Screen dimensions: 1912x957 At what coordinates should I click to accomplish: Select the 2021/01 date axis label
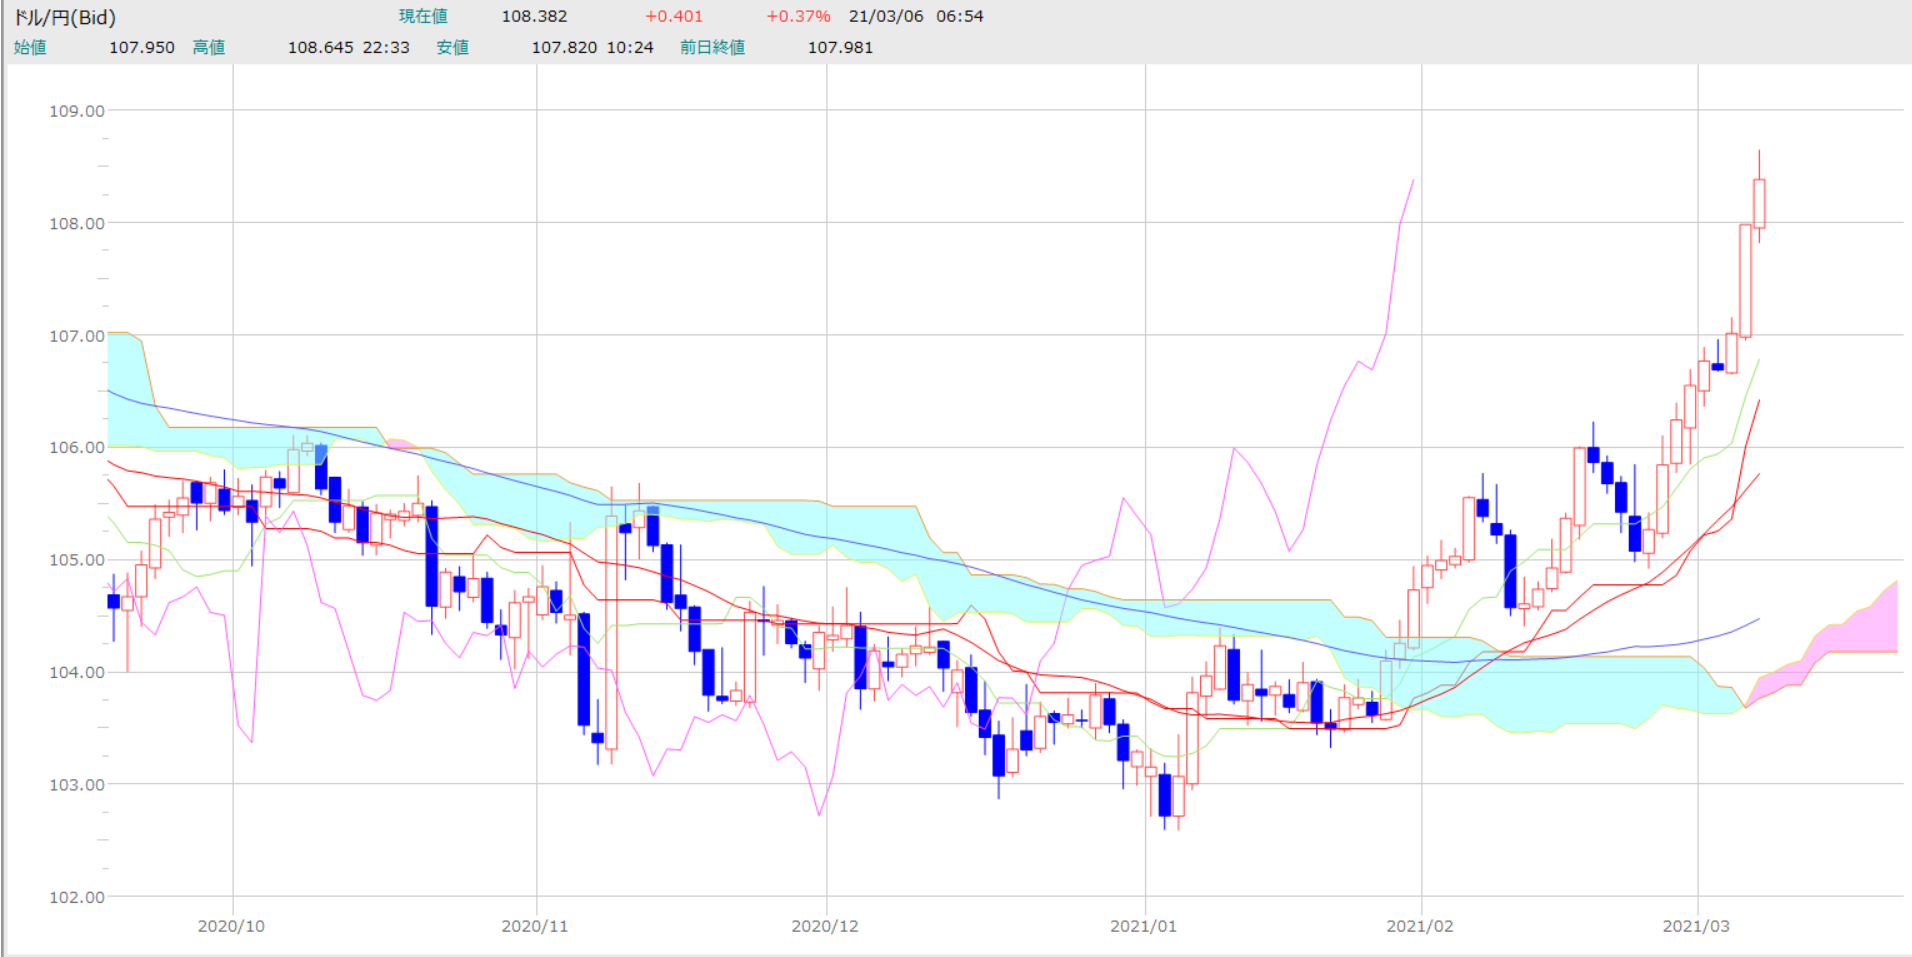point(1143,926)
